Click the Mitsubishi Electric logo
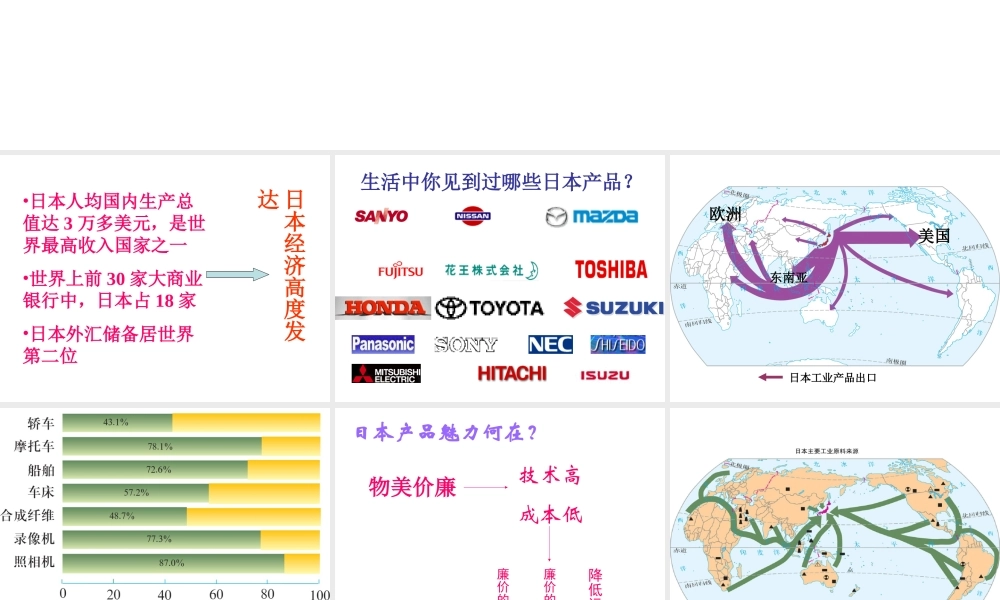Image resolution: width=1000 pixels, height=600 pixels. [x=386, y=374]
